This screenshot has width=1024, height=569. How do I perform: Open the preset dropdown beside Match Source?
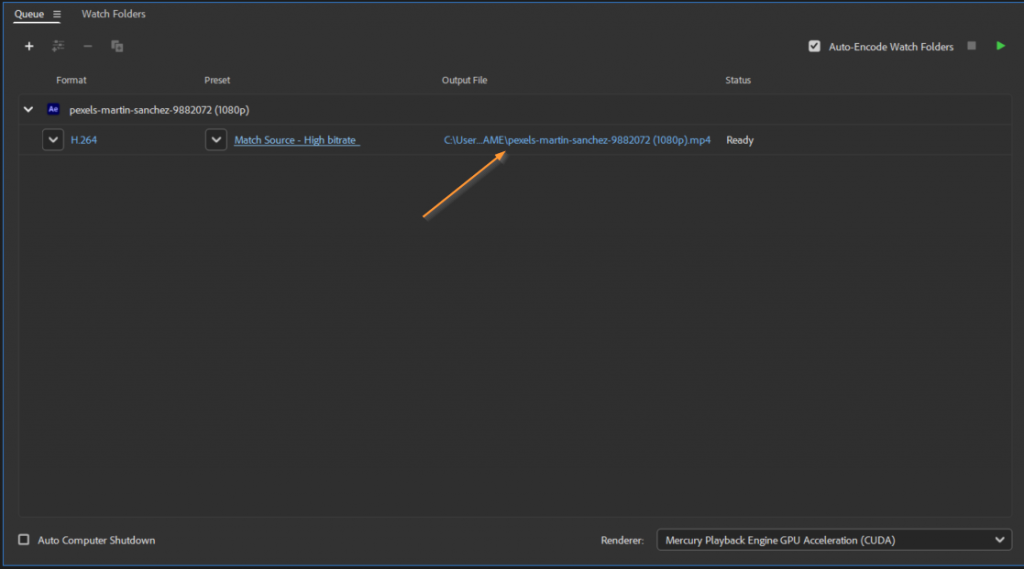pos(216,140)
